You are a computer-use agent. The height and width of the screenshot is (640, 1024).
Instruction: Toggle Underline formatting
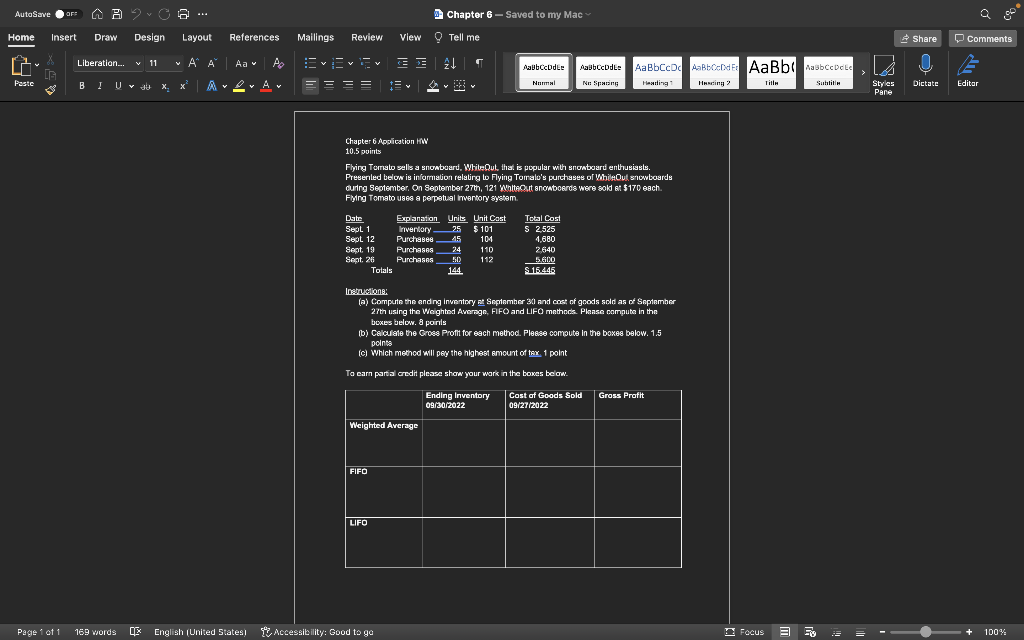click(x=118, y=86)
